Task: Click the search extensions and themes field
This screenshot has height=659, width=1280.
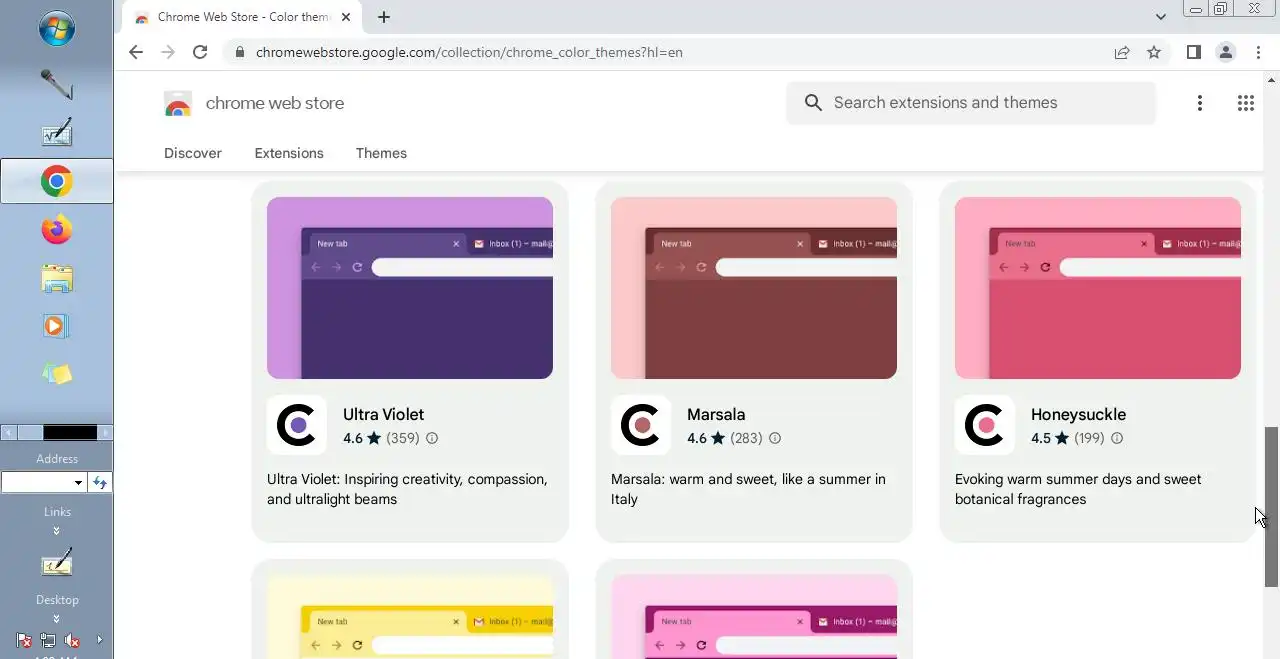Action: point(970,103)
